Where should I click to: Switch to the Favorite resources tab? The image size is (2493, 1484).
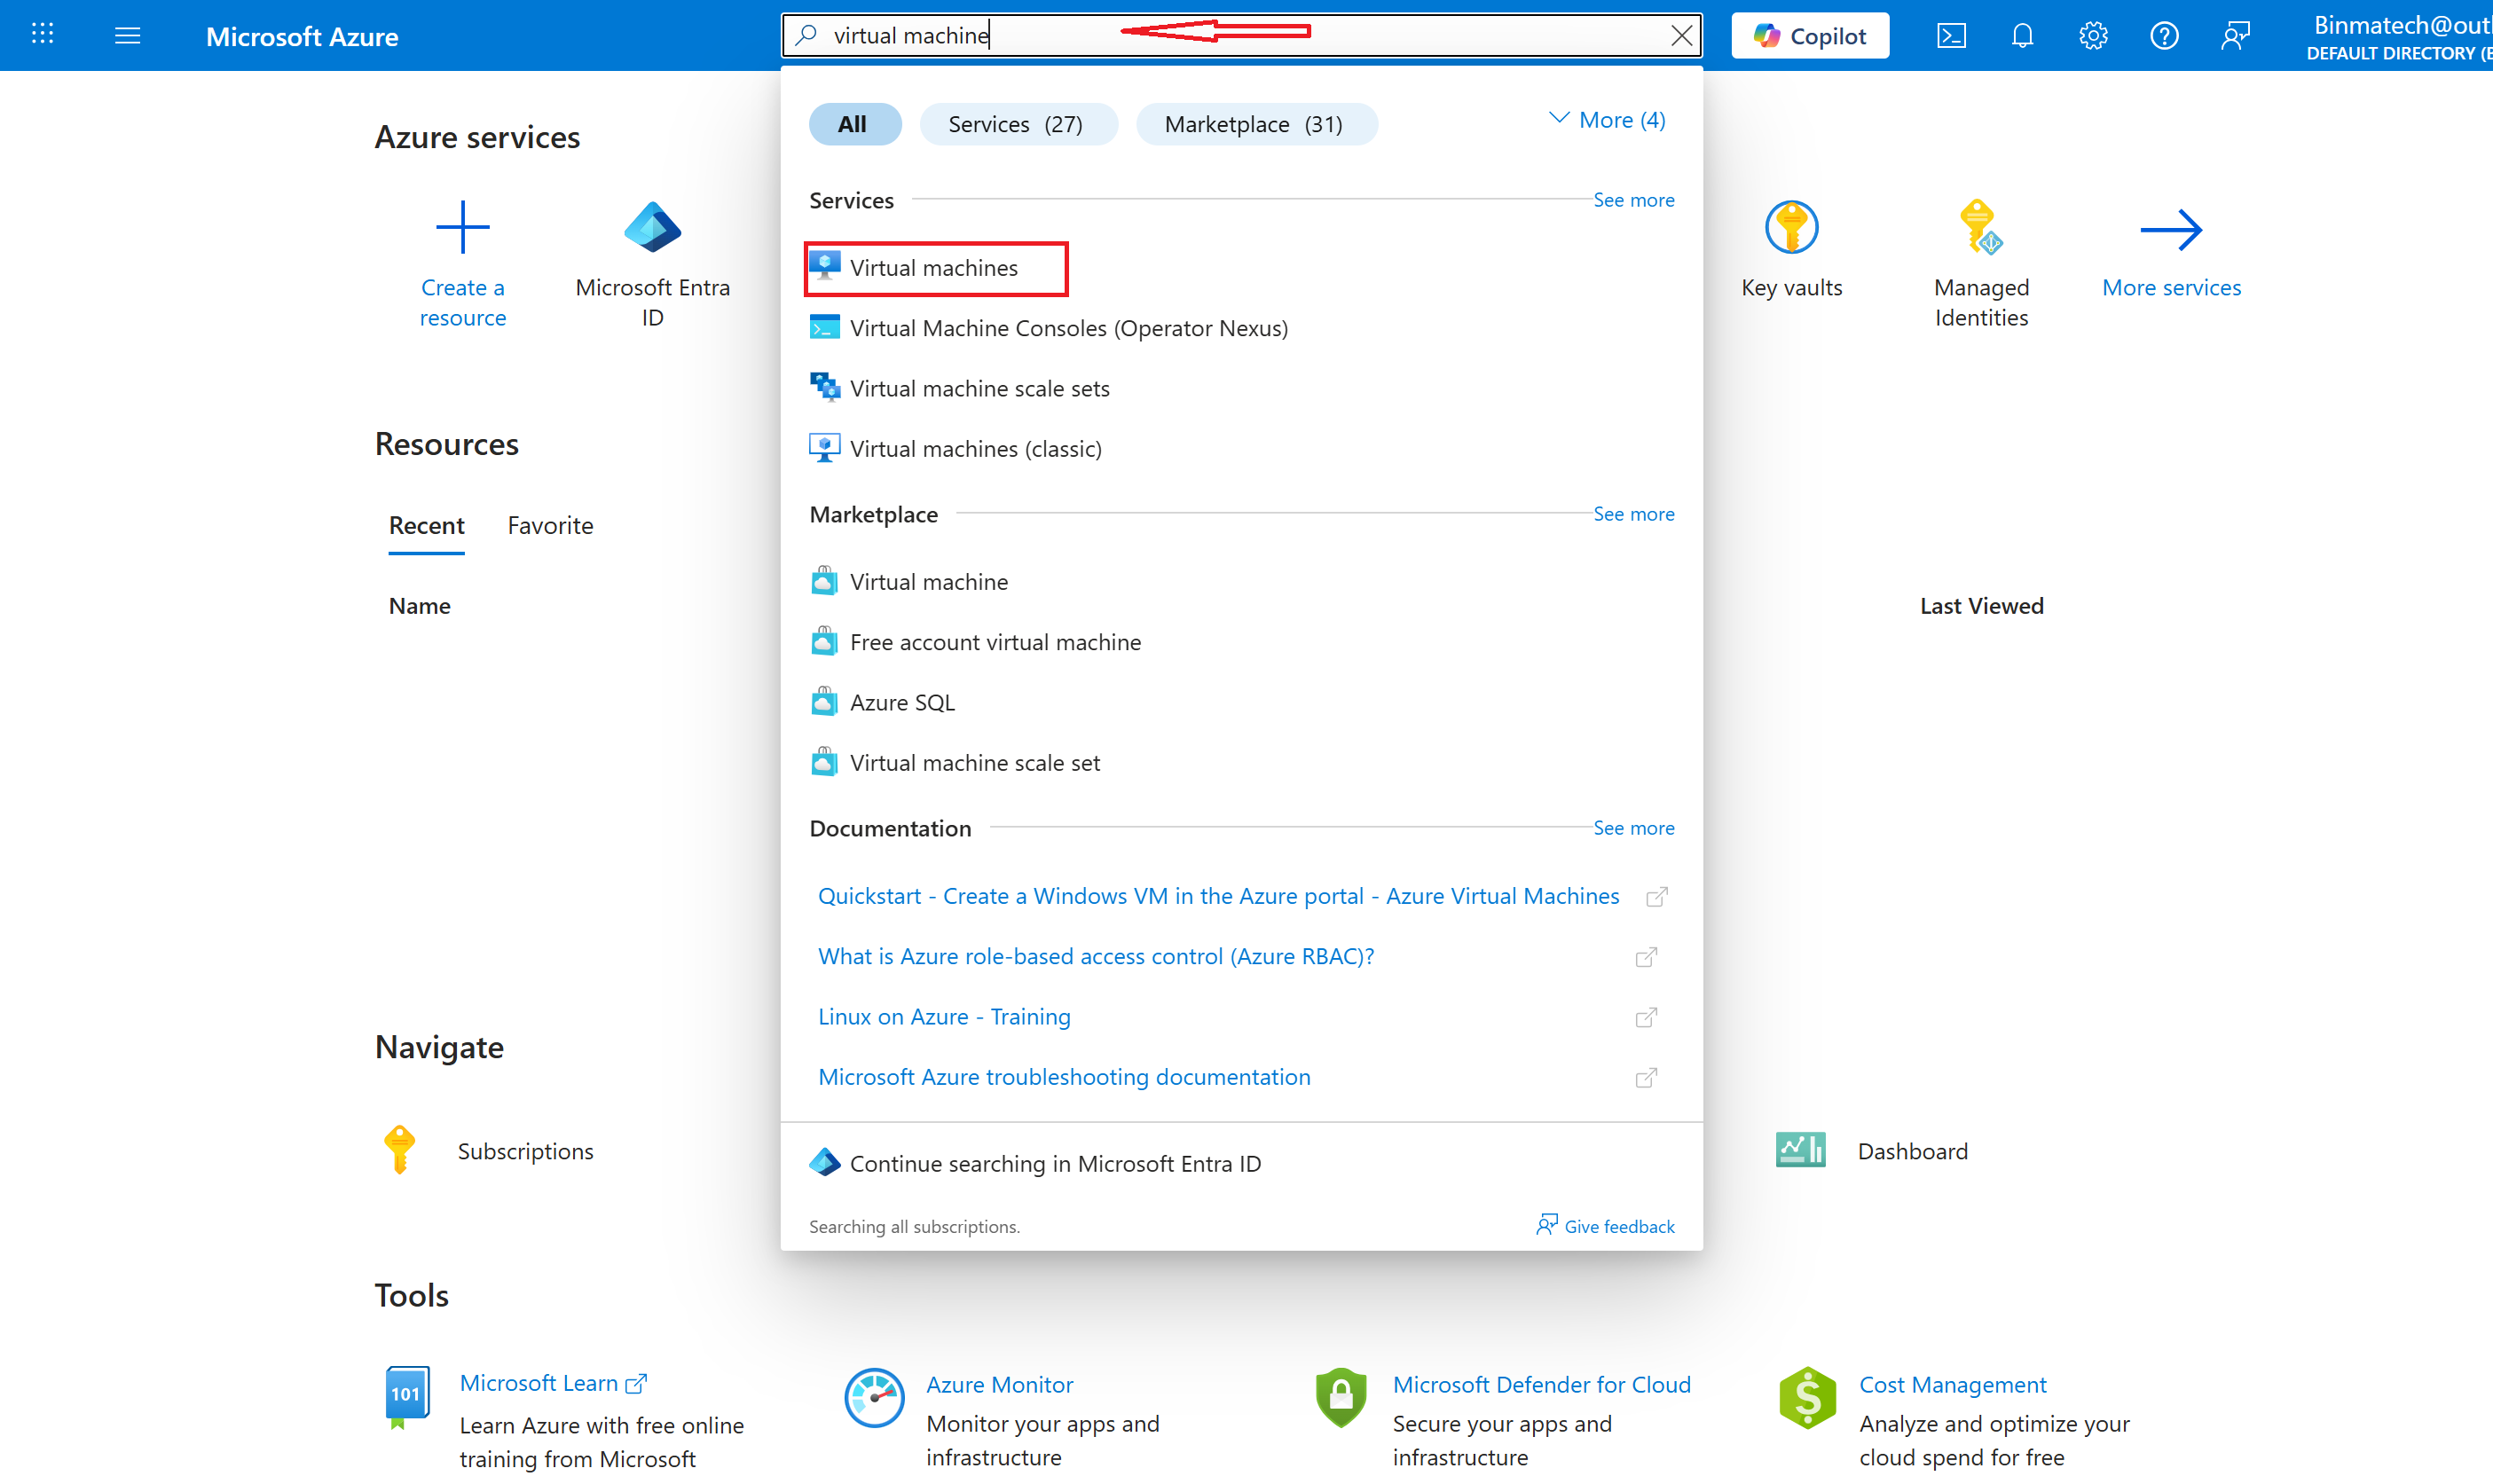click(550, 525)
